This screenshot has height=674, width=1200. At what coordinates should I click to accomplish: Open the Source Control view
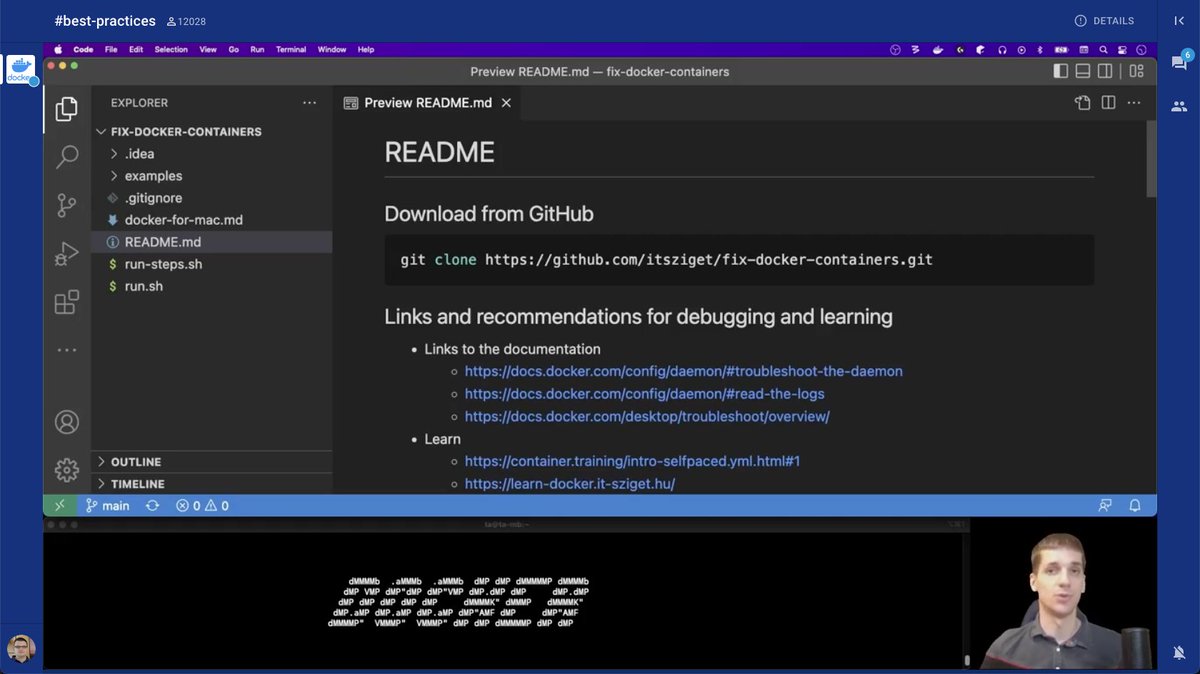point(67,205)
